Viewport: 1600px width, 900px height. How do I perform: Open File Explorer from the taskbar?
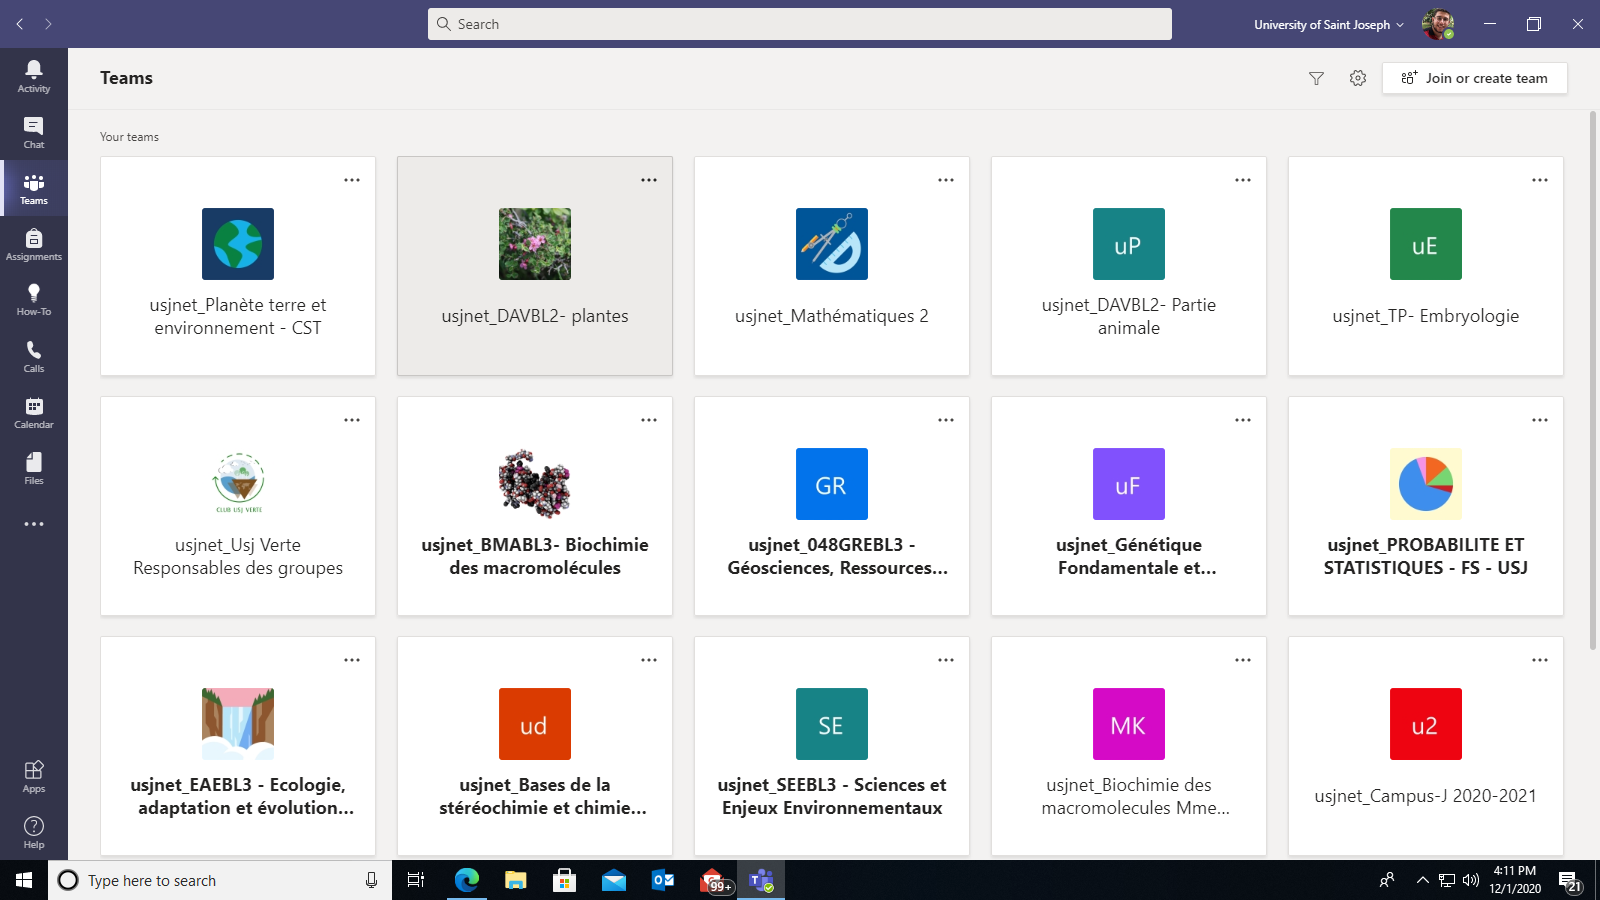(x=516, y=880)
